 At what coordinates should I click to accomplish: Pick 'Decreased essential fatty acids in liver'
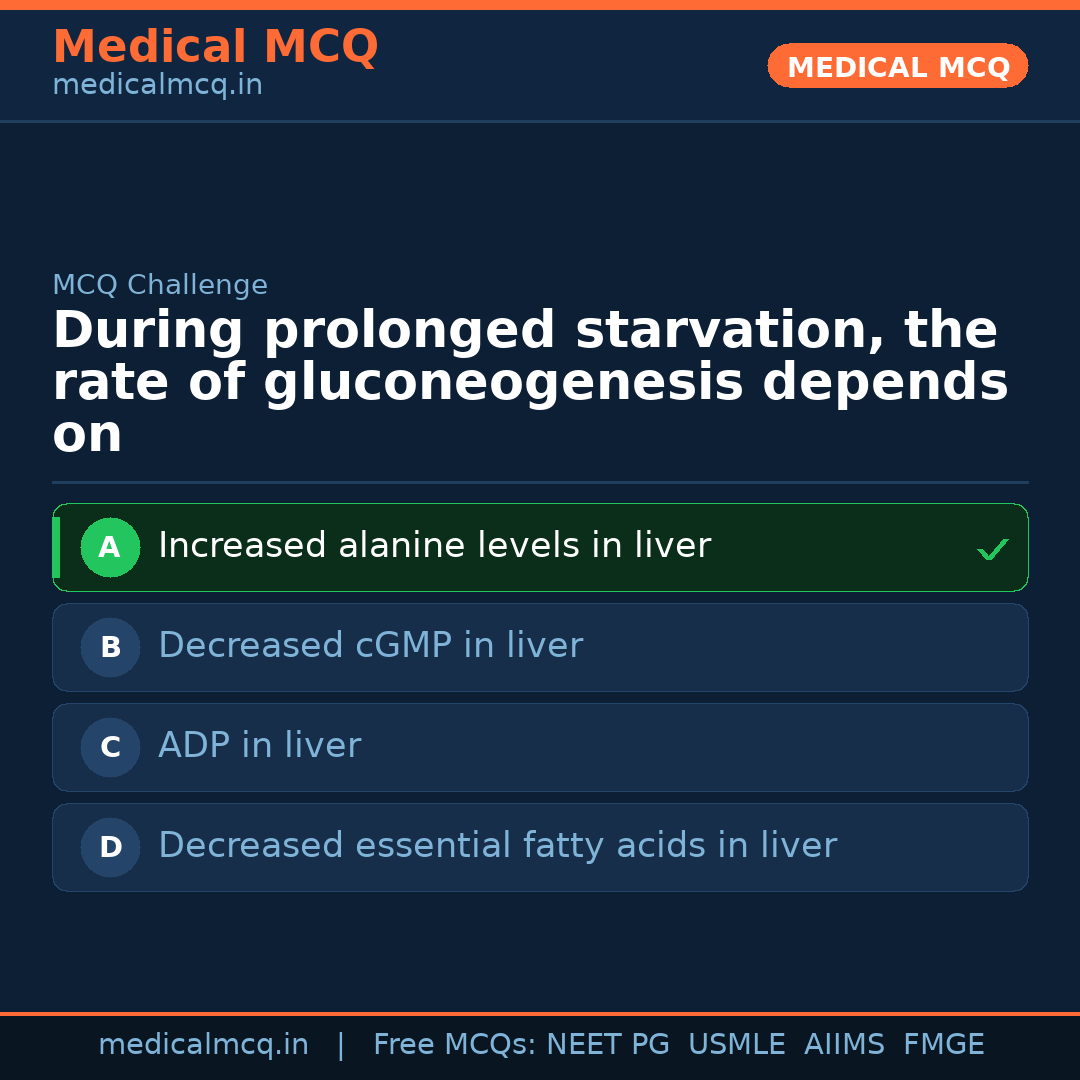[x=497, y=846]
